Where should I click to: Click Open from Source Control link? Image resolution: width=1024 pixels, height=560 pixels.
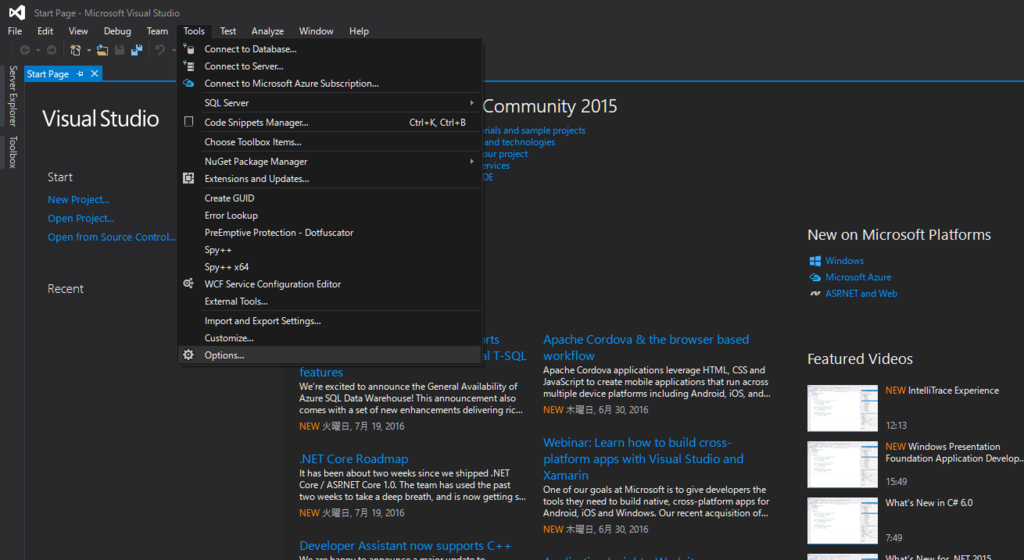[112, 237]
